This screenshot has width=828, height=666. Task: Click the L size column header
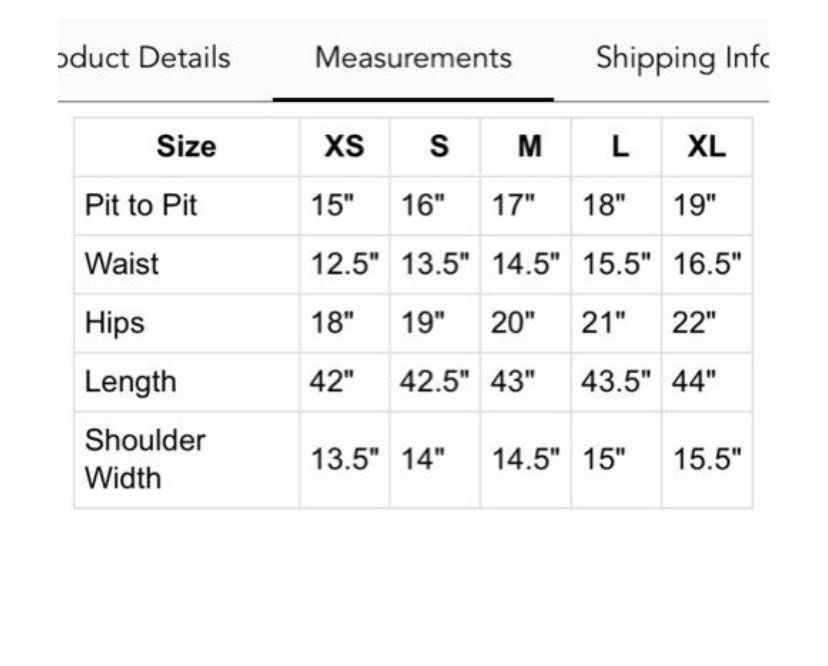[620, 147]
